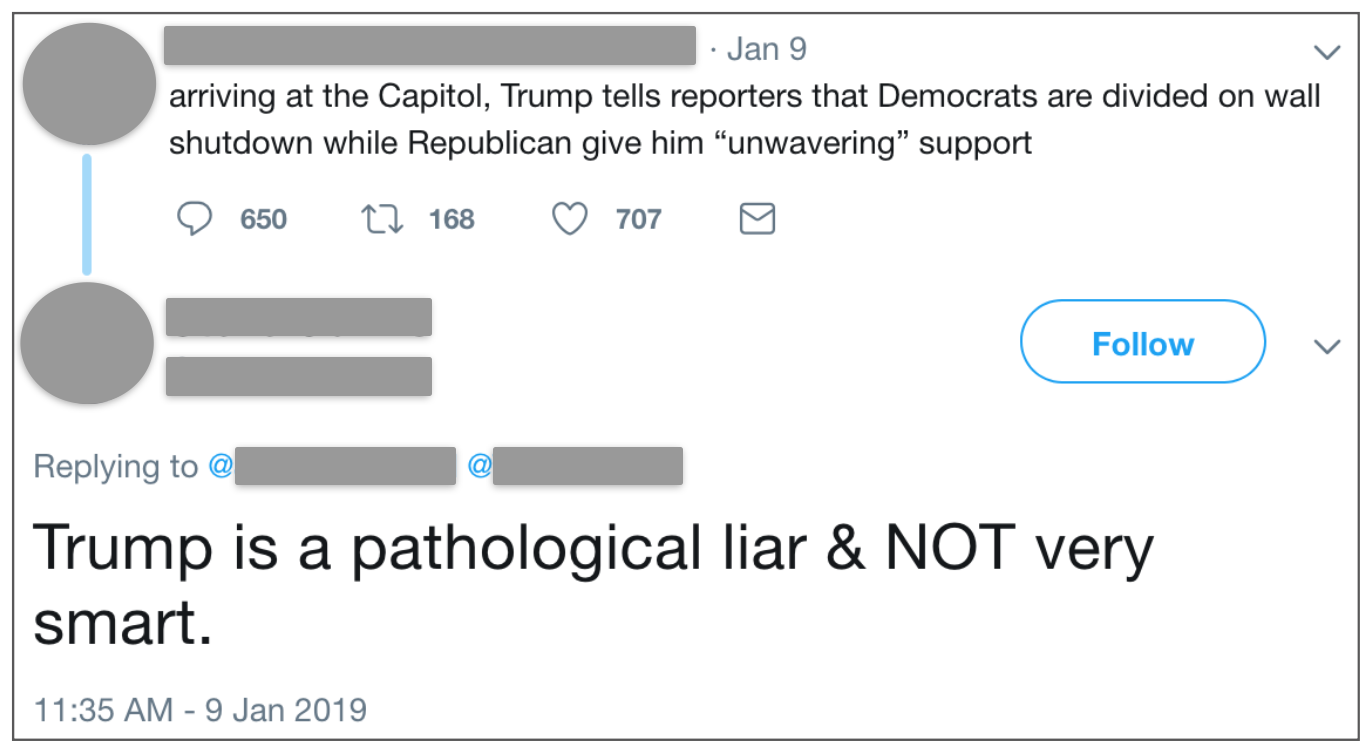
Task: Click the envelope direct message icon
Action: coord(757,219)
